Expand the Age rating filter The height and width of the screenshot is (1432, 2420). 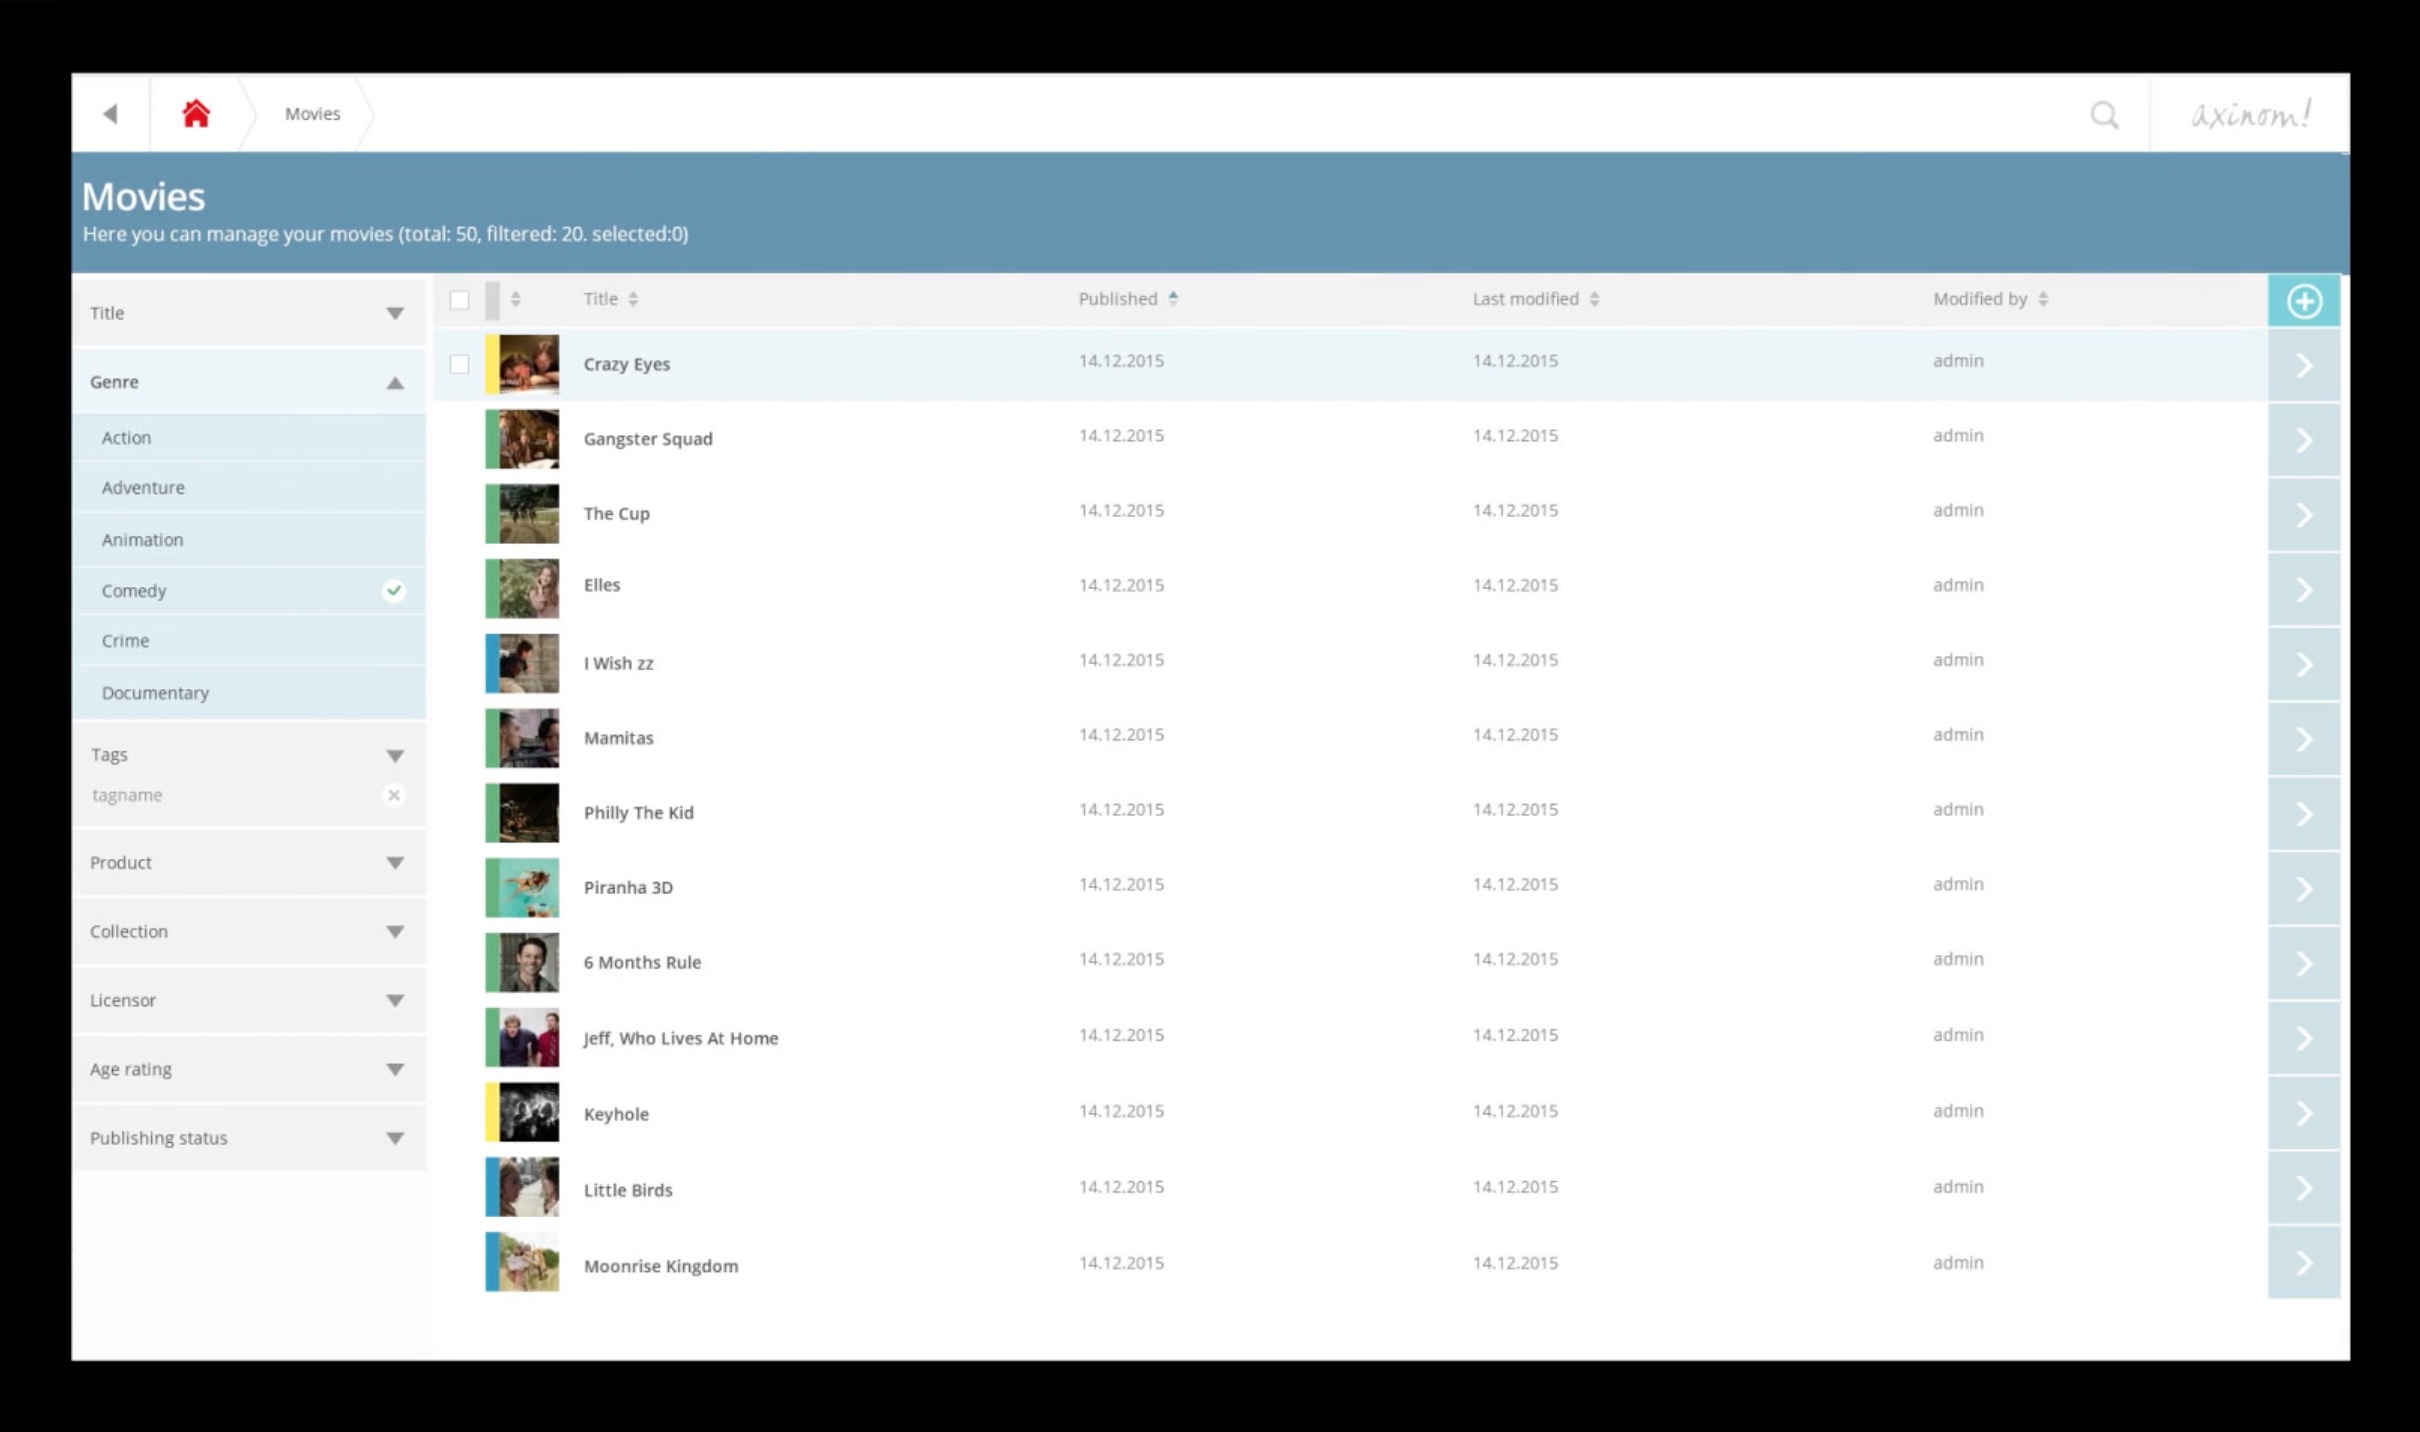(395, 1069)
